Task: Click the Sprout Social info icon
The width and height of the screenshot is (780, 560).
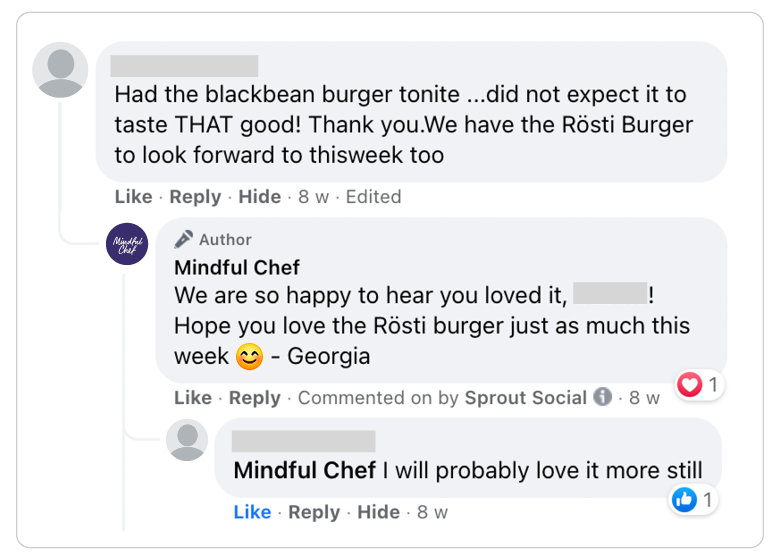Action: click(602, 397)
